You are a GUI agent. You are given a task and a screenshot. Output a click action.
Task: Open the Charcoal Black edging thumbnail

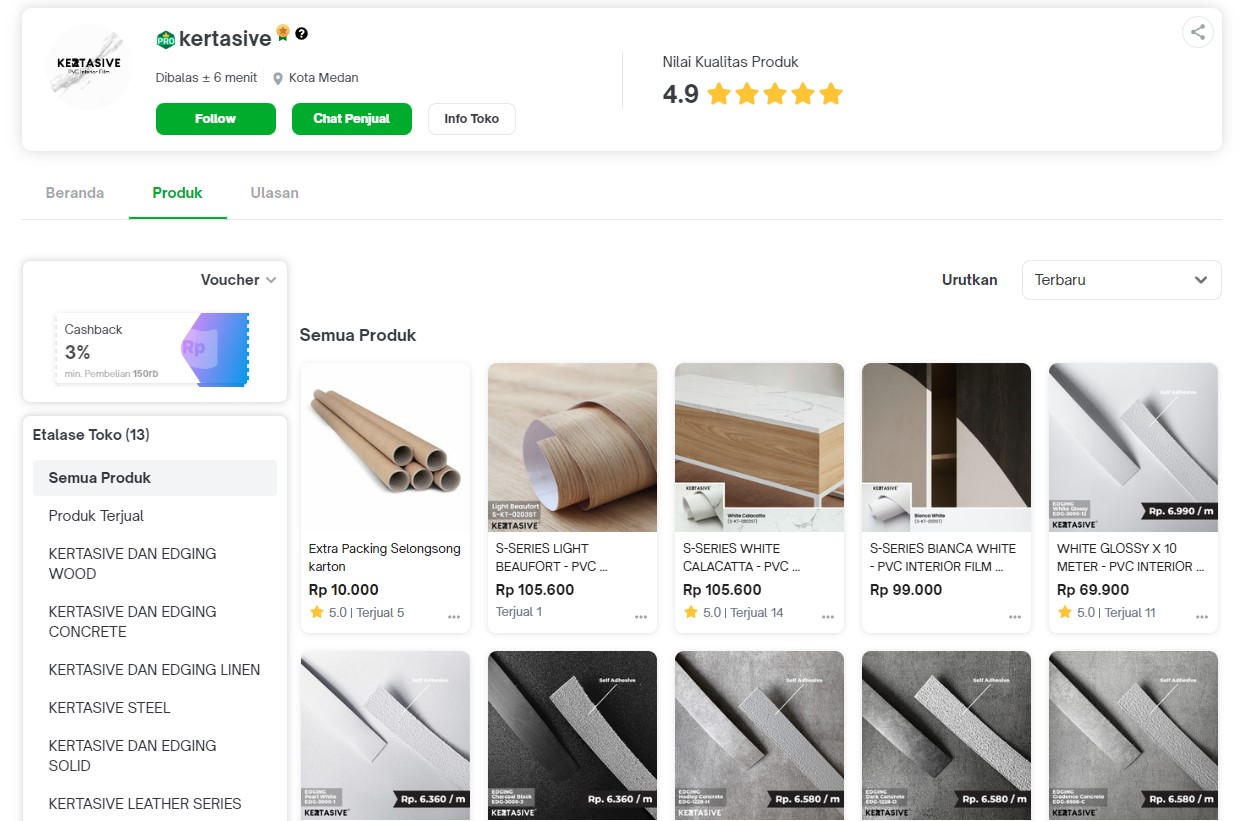pos(572,736)
